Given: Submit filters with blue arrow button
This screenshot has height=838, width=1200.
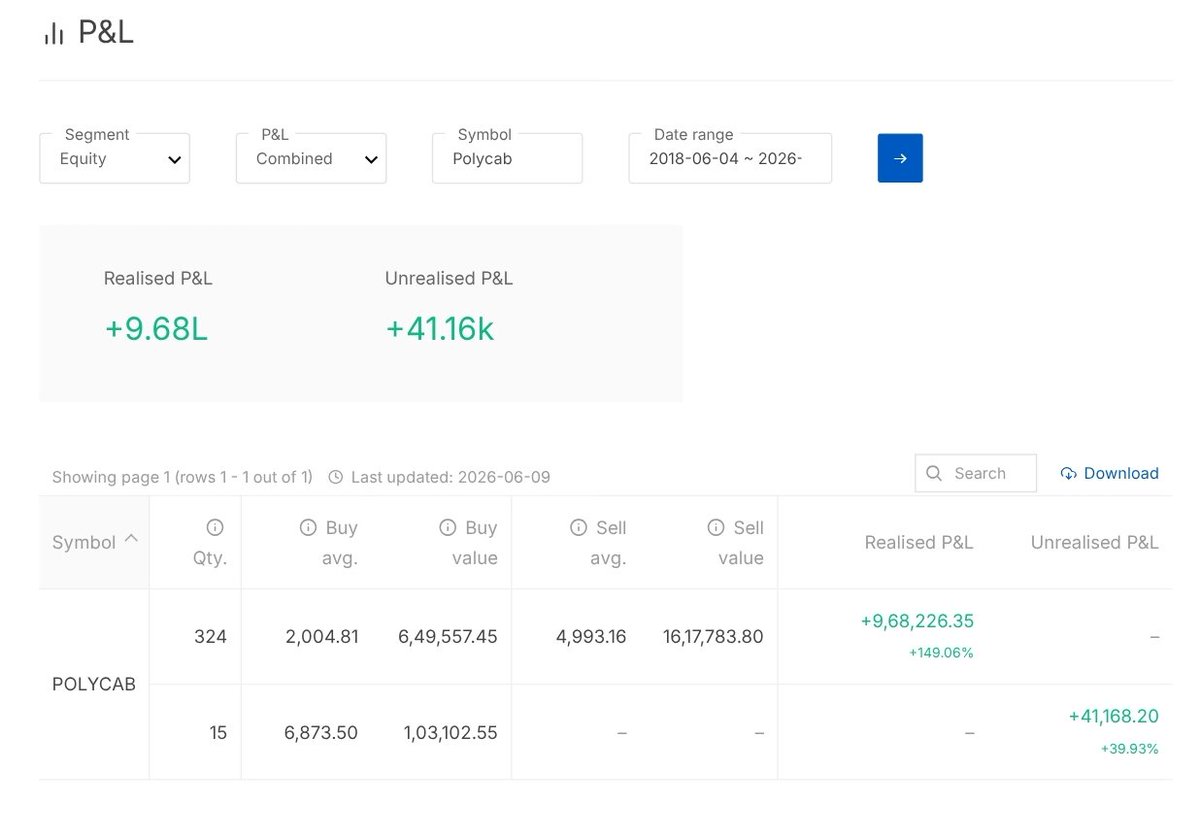Looking at the screenshot, I should (900, 158).
